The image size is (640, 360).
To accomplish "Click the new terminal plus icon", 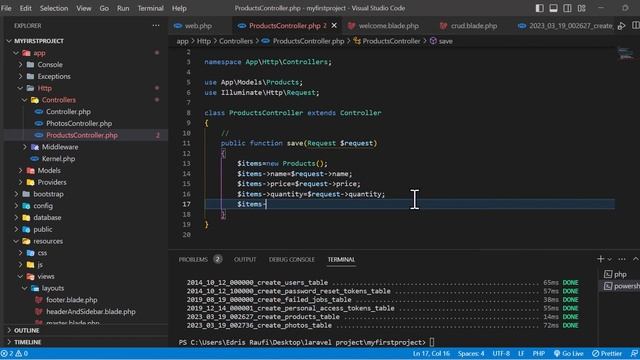I will point(600,259).
